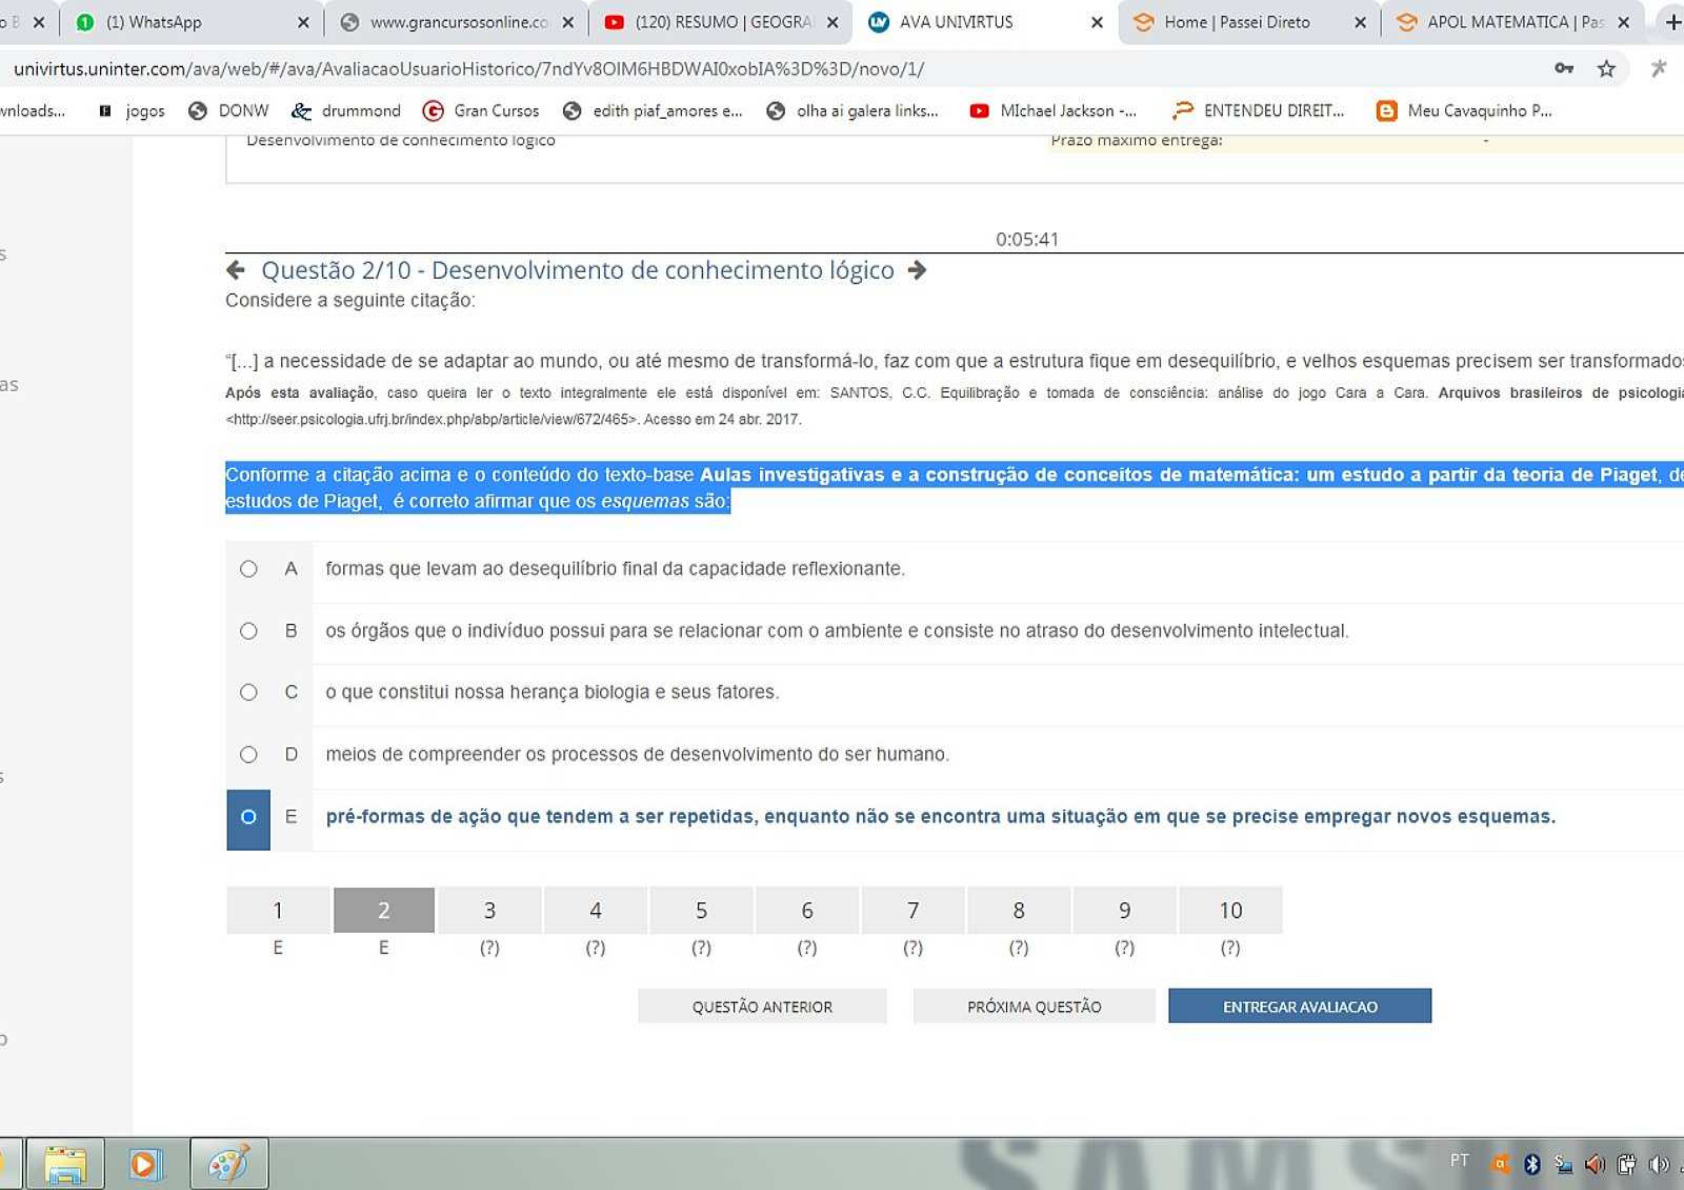Select answer option C radio button
Screen dimensions: 1684x1190
click(x=249, y=692)
